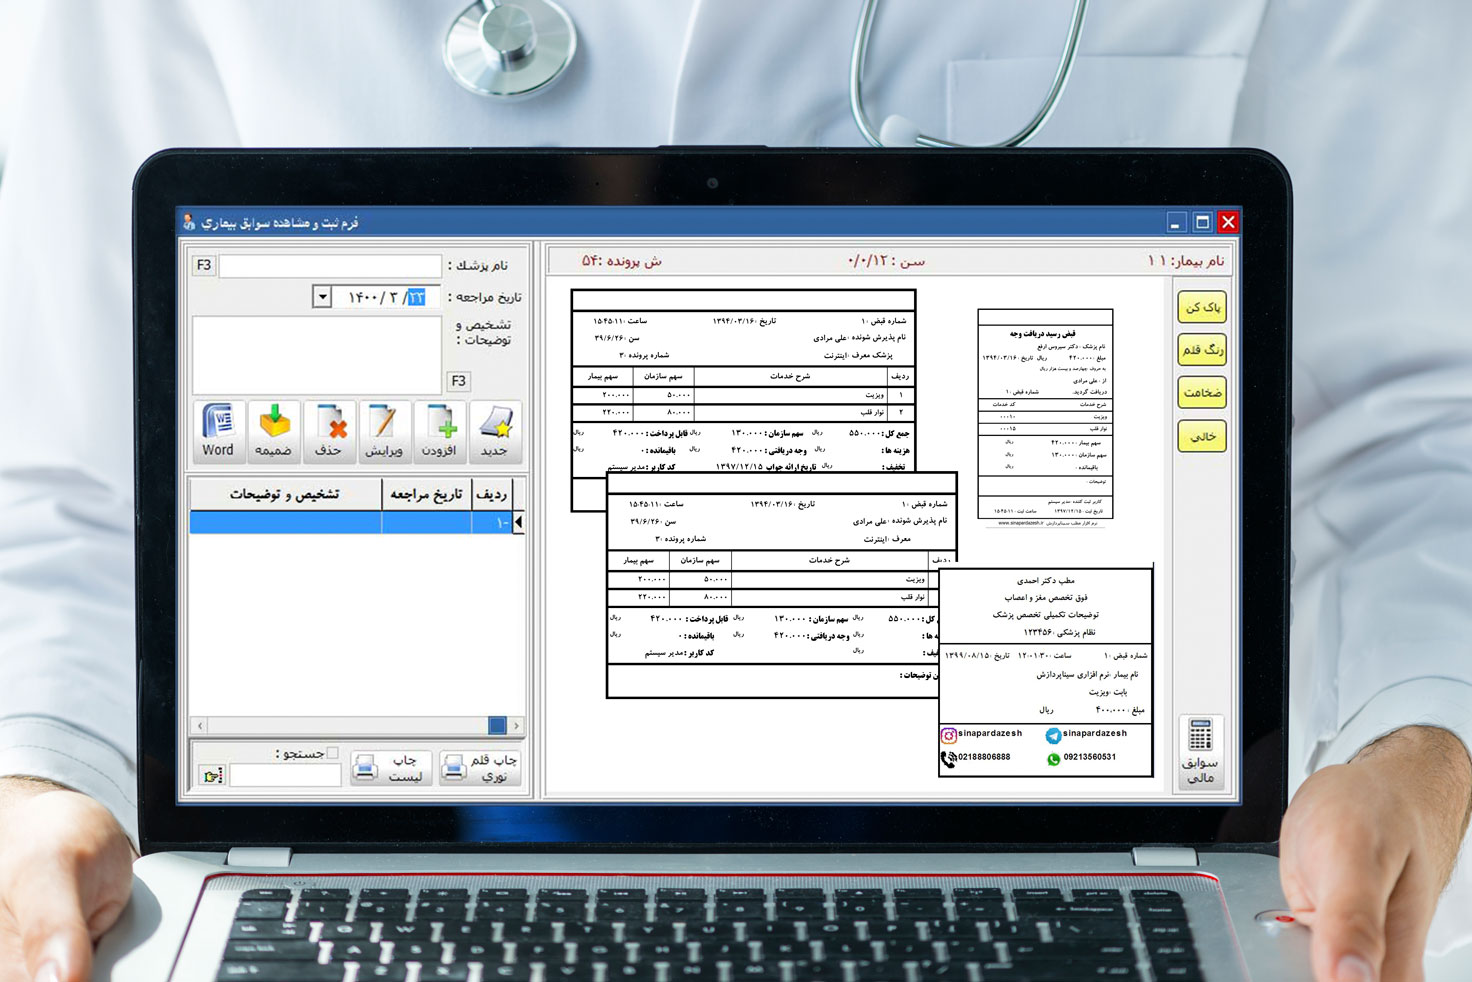This screenshot has width=1472, height=982.
Task: Click the highlighted day in the visit date field
Action: pyautogui.click(x=416, y=297)
